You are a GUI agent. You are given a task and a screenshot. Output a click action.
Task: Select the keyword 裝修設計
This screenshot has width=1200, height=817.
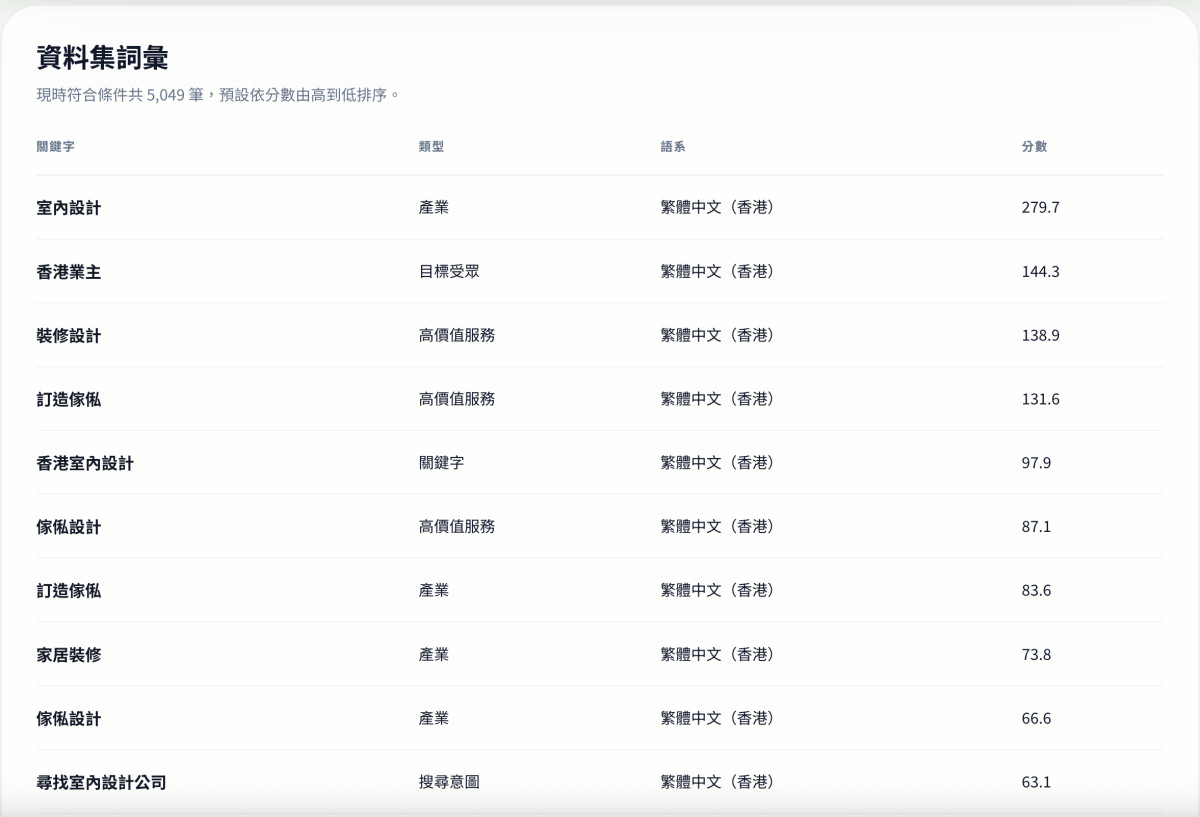pos(69,336)
